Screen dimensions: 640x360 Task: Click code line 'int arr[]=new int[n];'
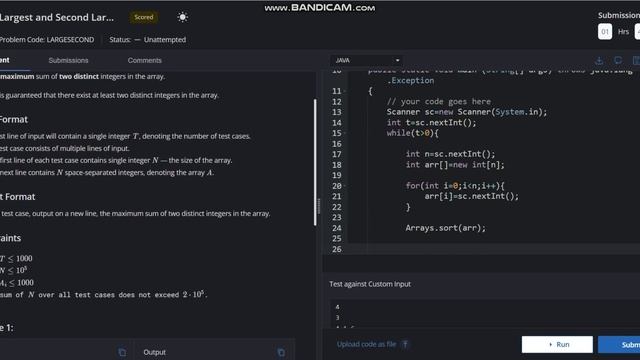coord(455,164)
